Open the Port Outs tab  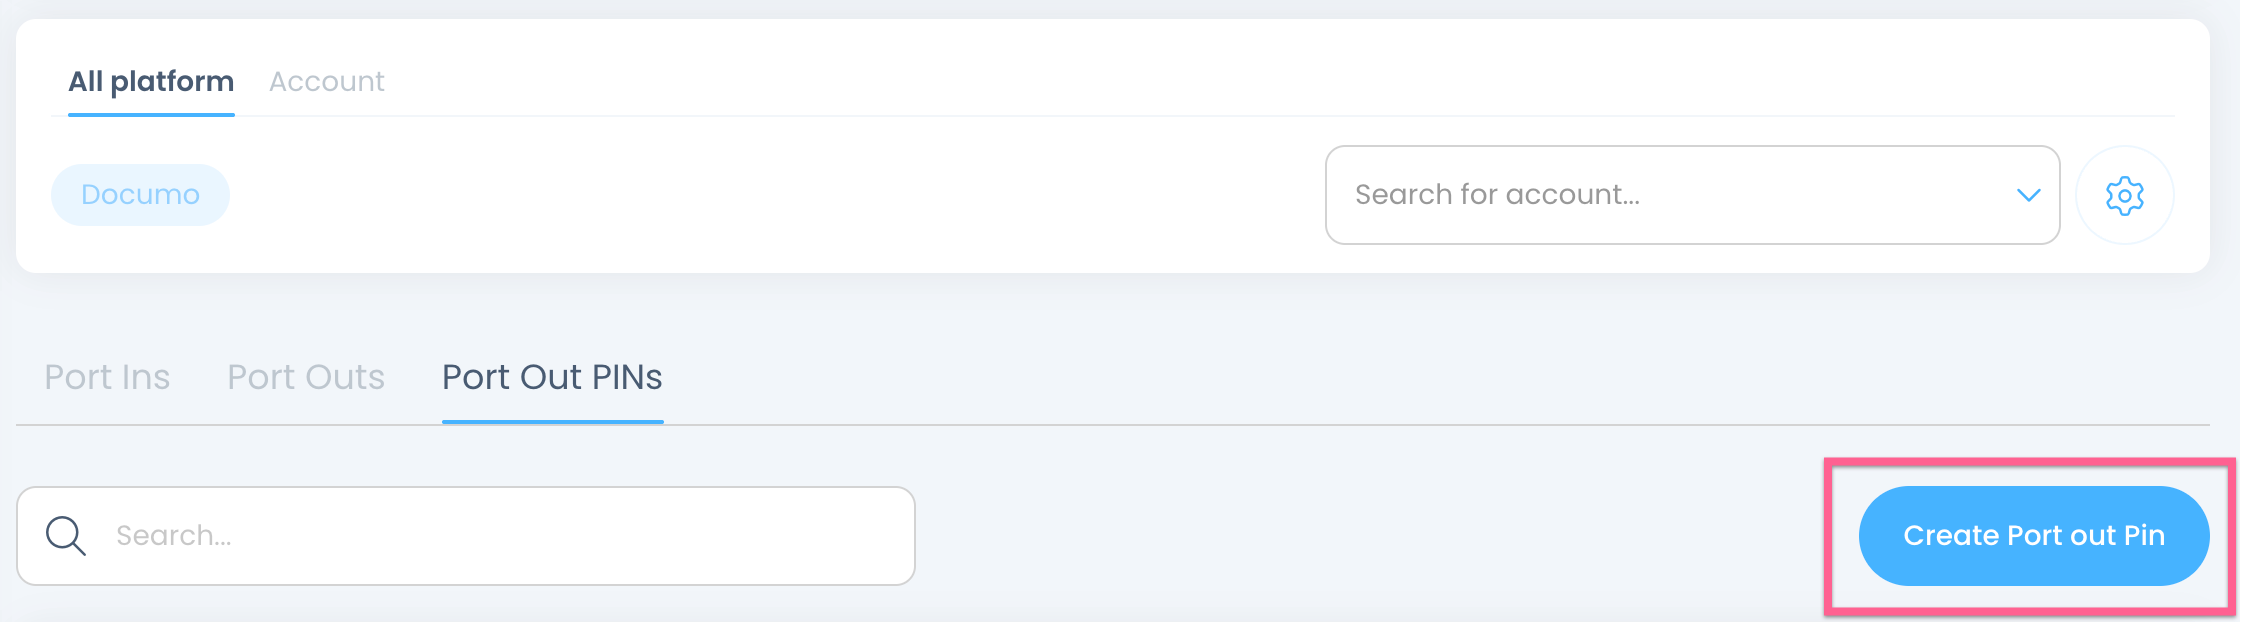[x=306, y=377]
